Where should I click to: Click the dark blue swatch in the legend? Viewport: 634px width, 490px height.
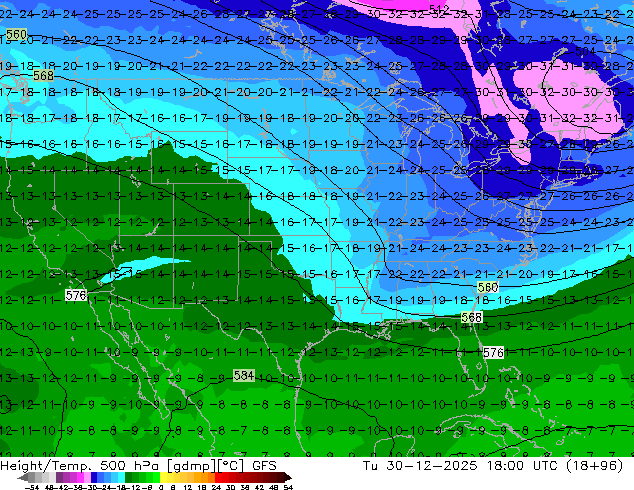pyautogui.click(x=94, y=477)
